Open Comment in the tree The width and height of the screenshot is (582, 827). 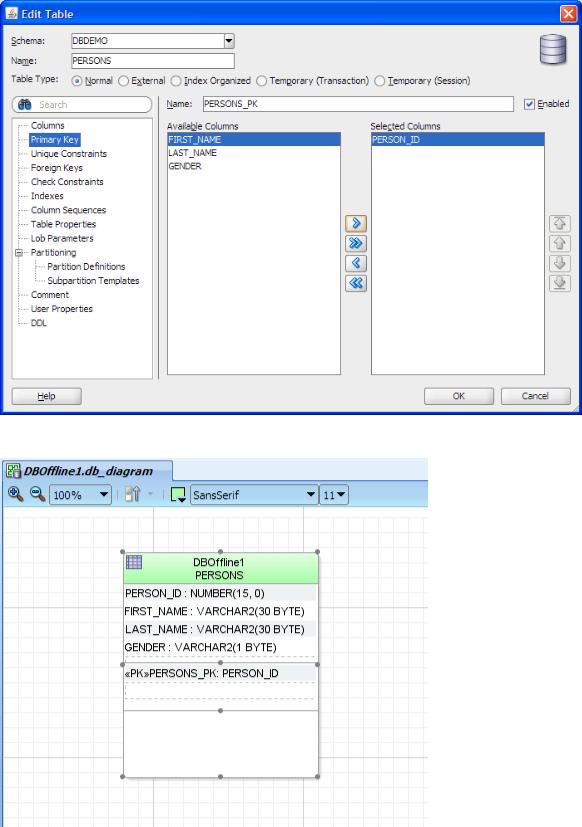tap(50, 295)
